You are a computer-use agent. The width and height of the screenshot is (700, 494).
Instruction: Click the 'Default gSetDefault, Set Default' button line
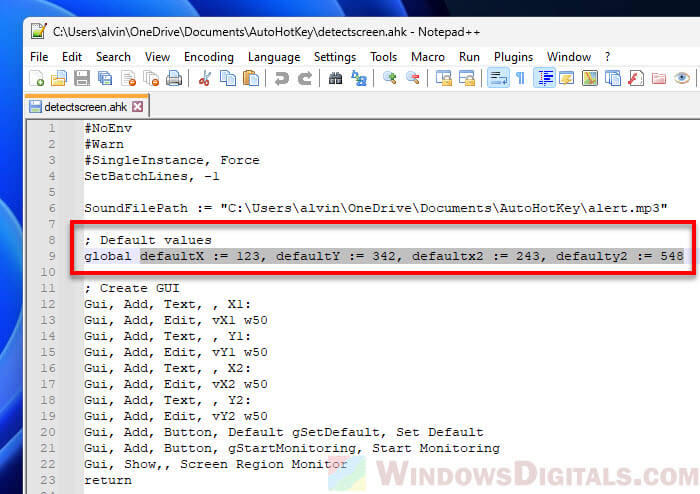pos(284,432)
